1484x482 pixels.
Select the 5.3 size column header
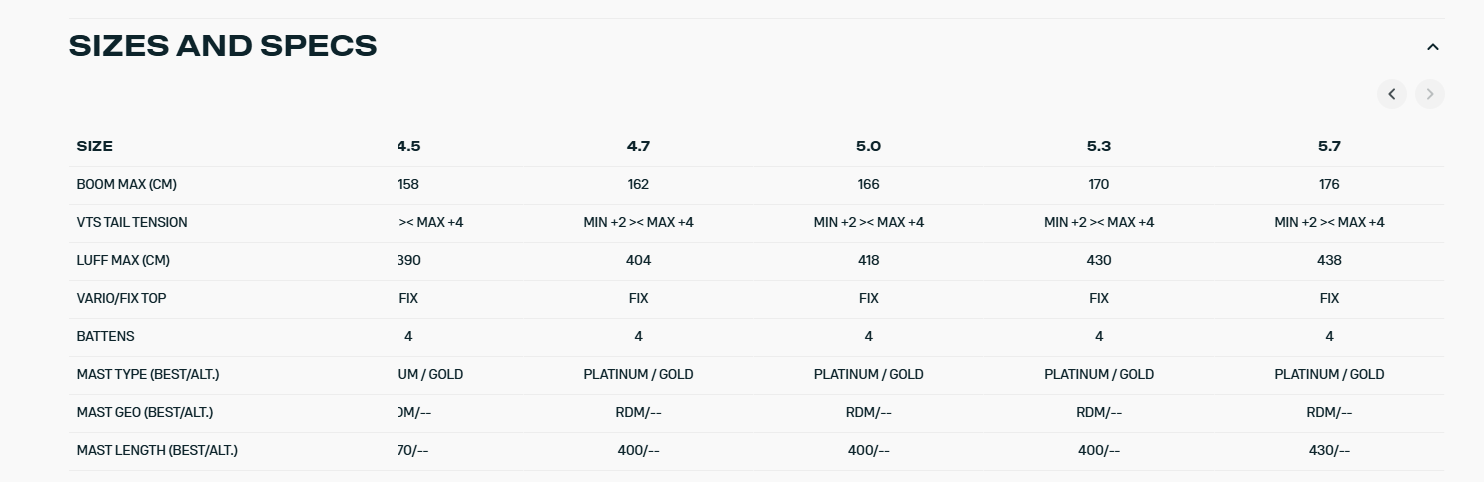[1098, 146]
